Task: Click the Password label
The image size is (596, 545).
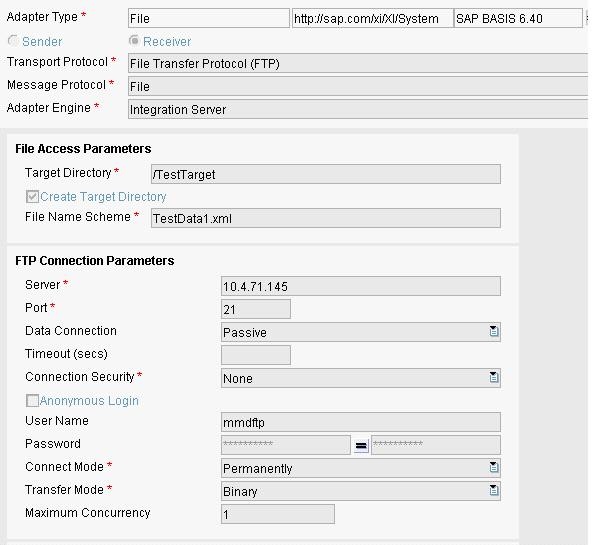Action: coord(53,444)
